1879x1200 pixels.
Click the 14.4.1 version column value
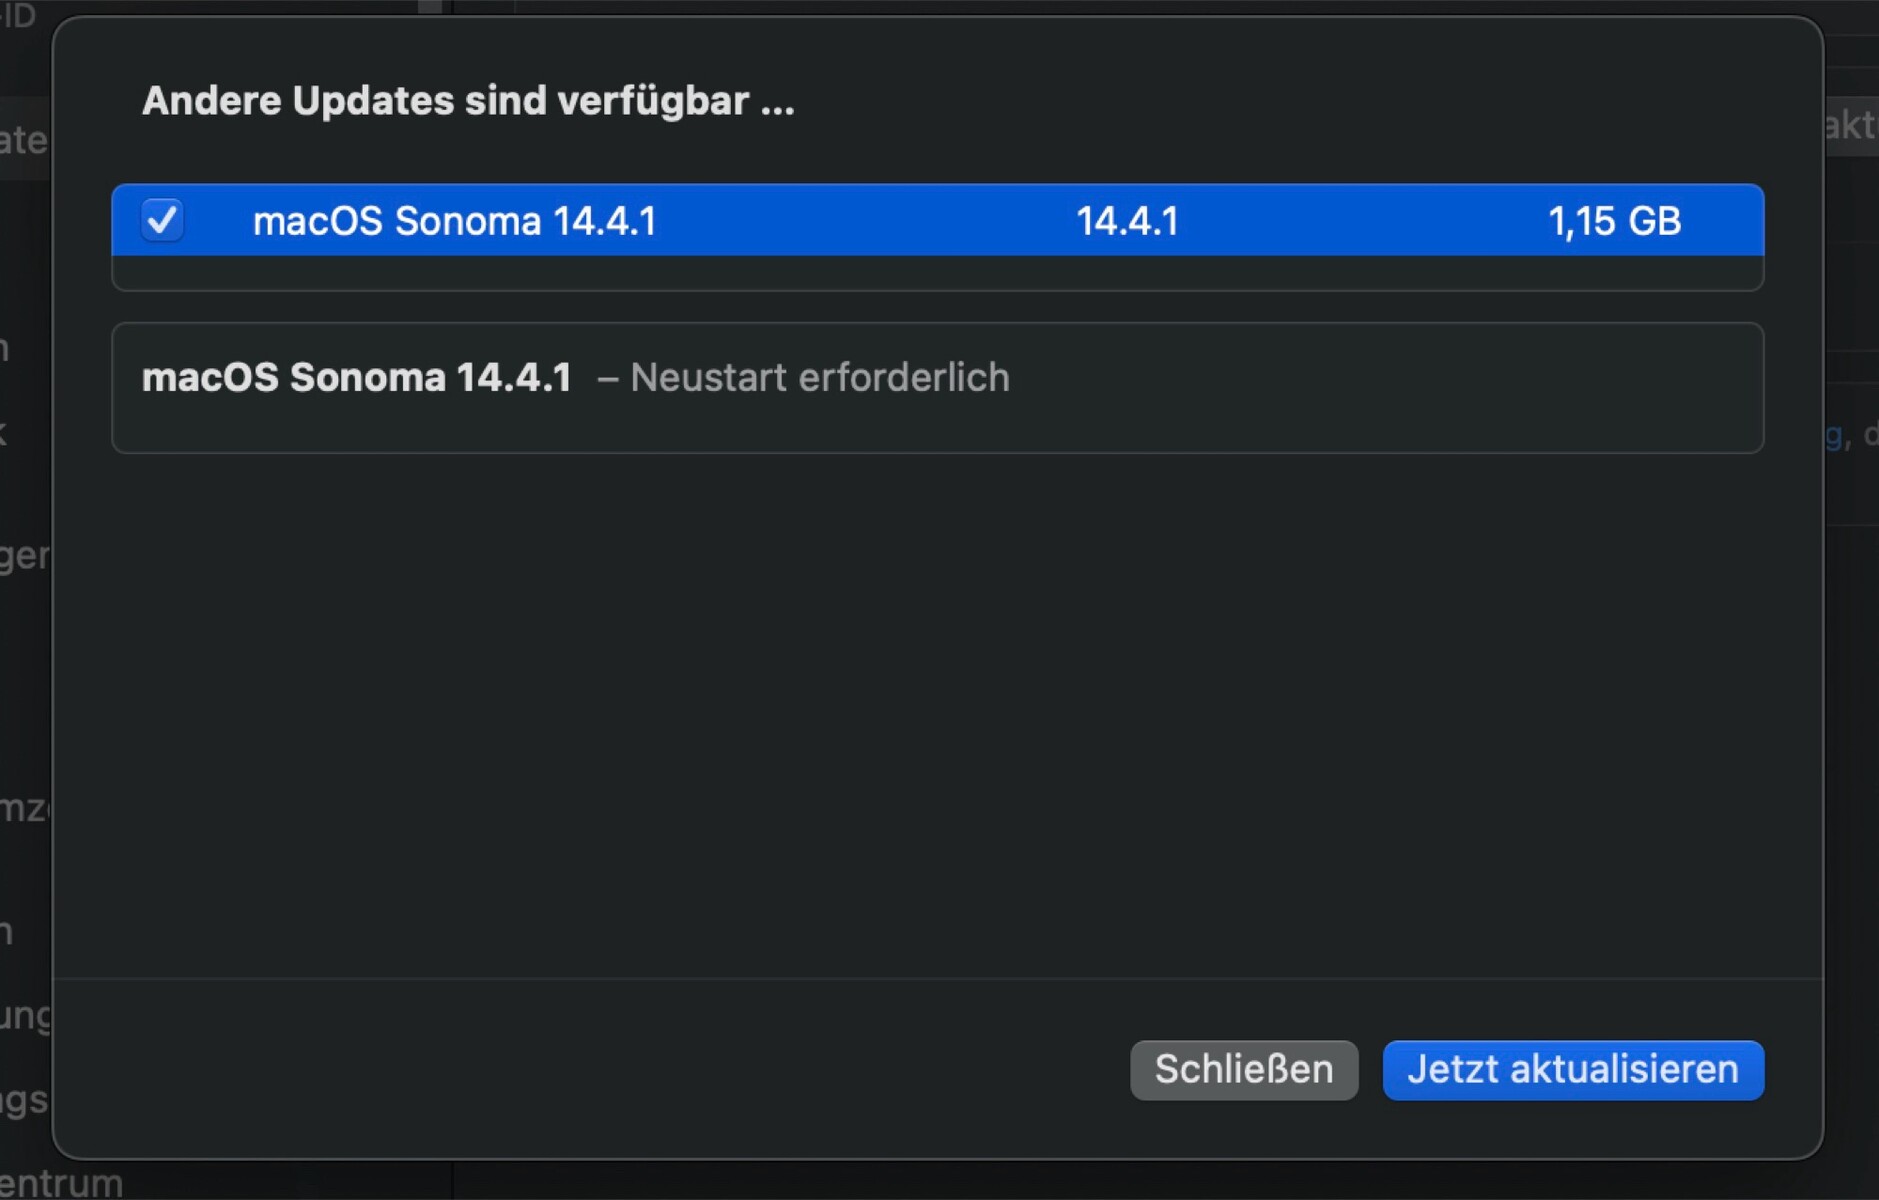click(x=1127, y=221)
